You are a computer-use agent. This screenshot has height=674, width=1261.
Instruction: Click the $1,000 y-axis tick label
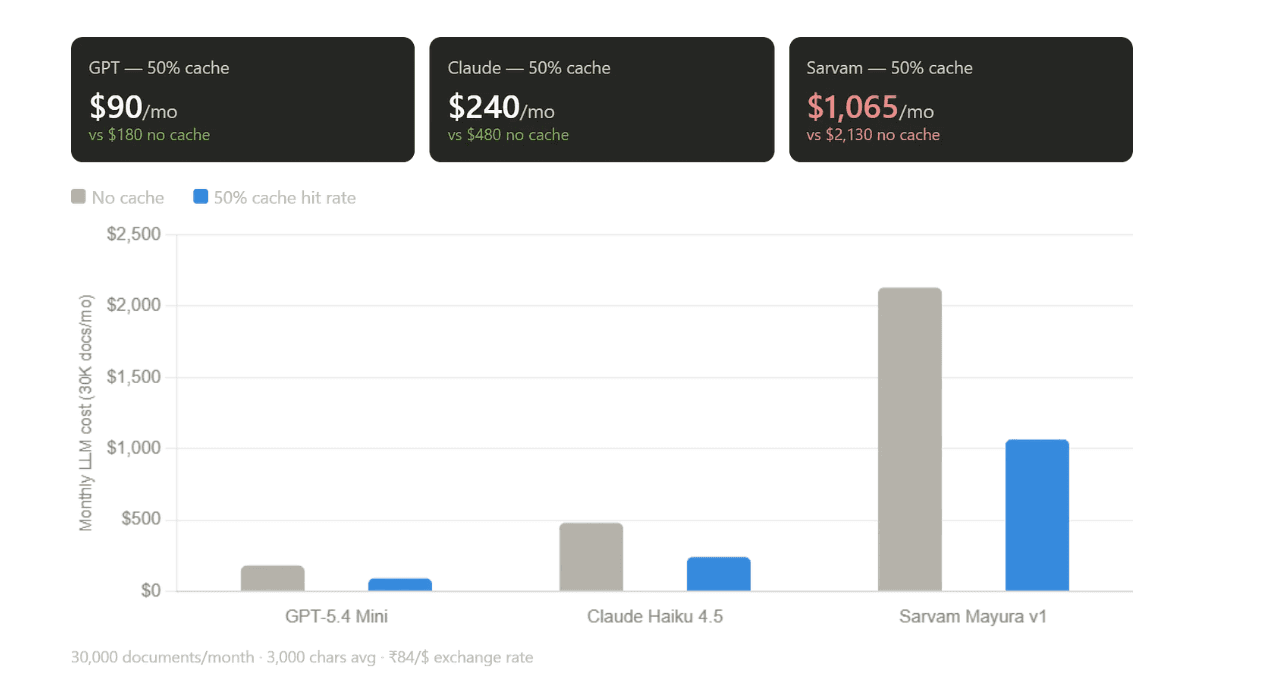coord(133,448)
